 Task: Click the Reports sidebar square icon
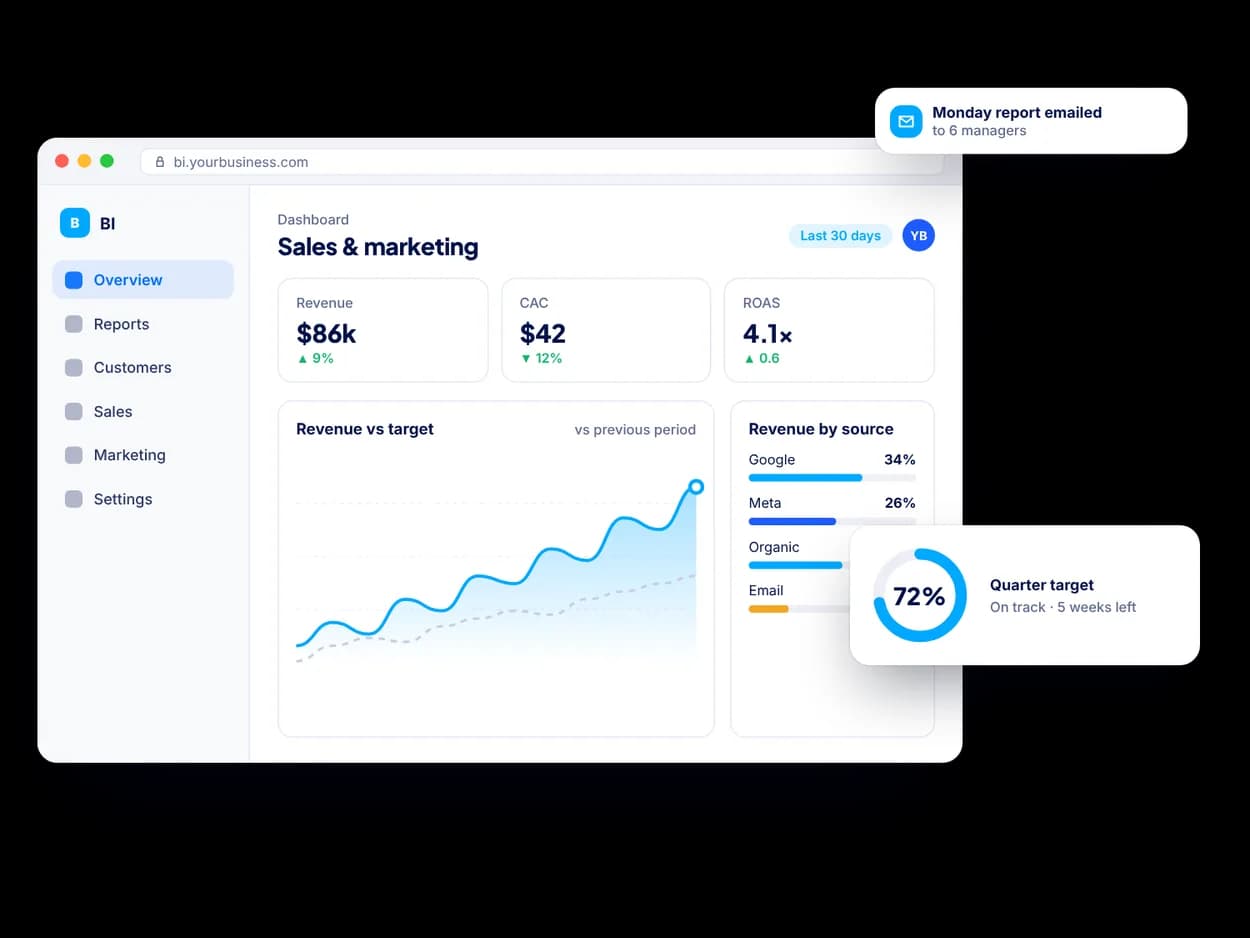(x=74, y=324)
